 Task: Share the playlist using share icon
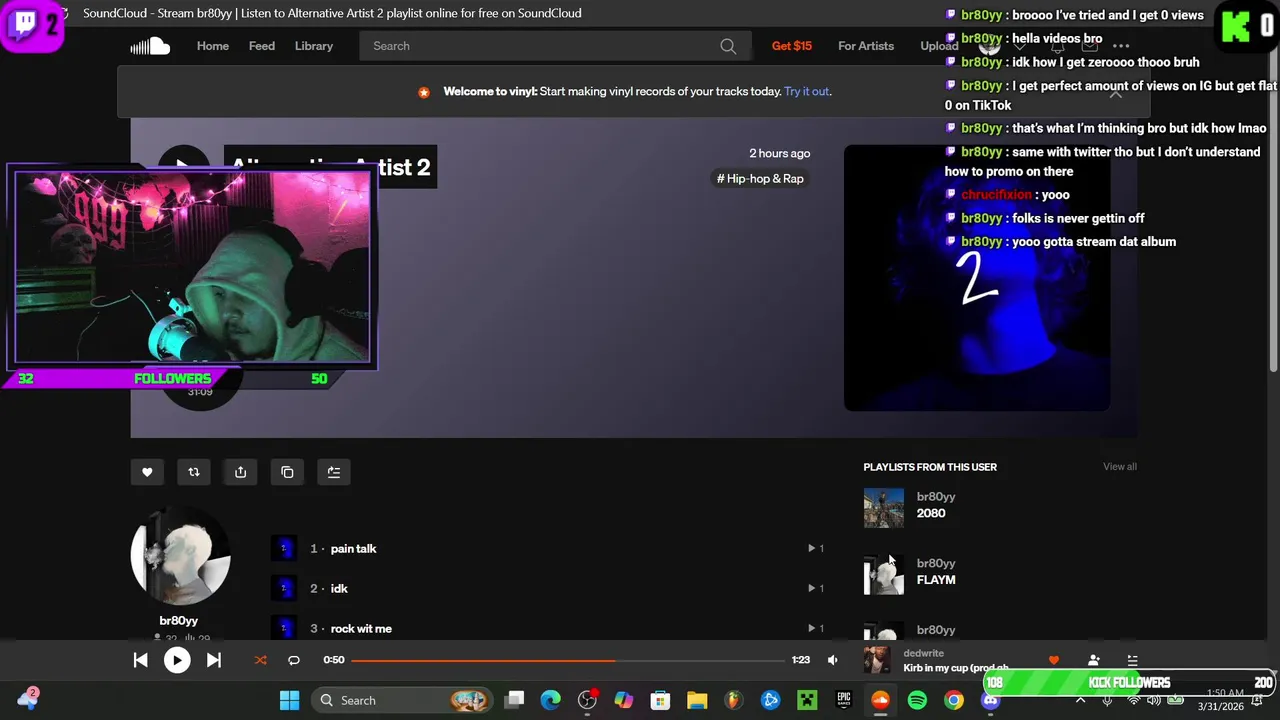(x=240, y=472)
